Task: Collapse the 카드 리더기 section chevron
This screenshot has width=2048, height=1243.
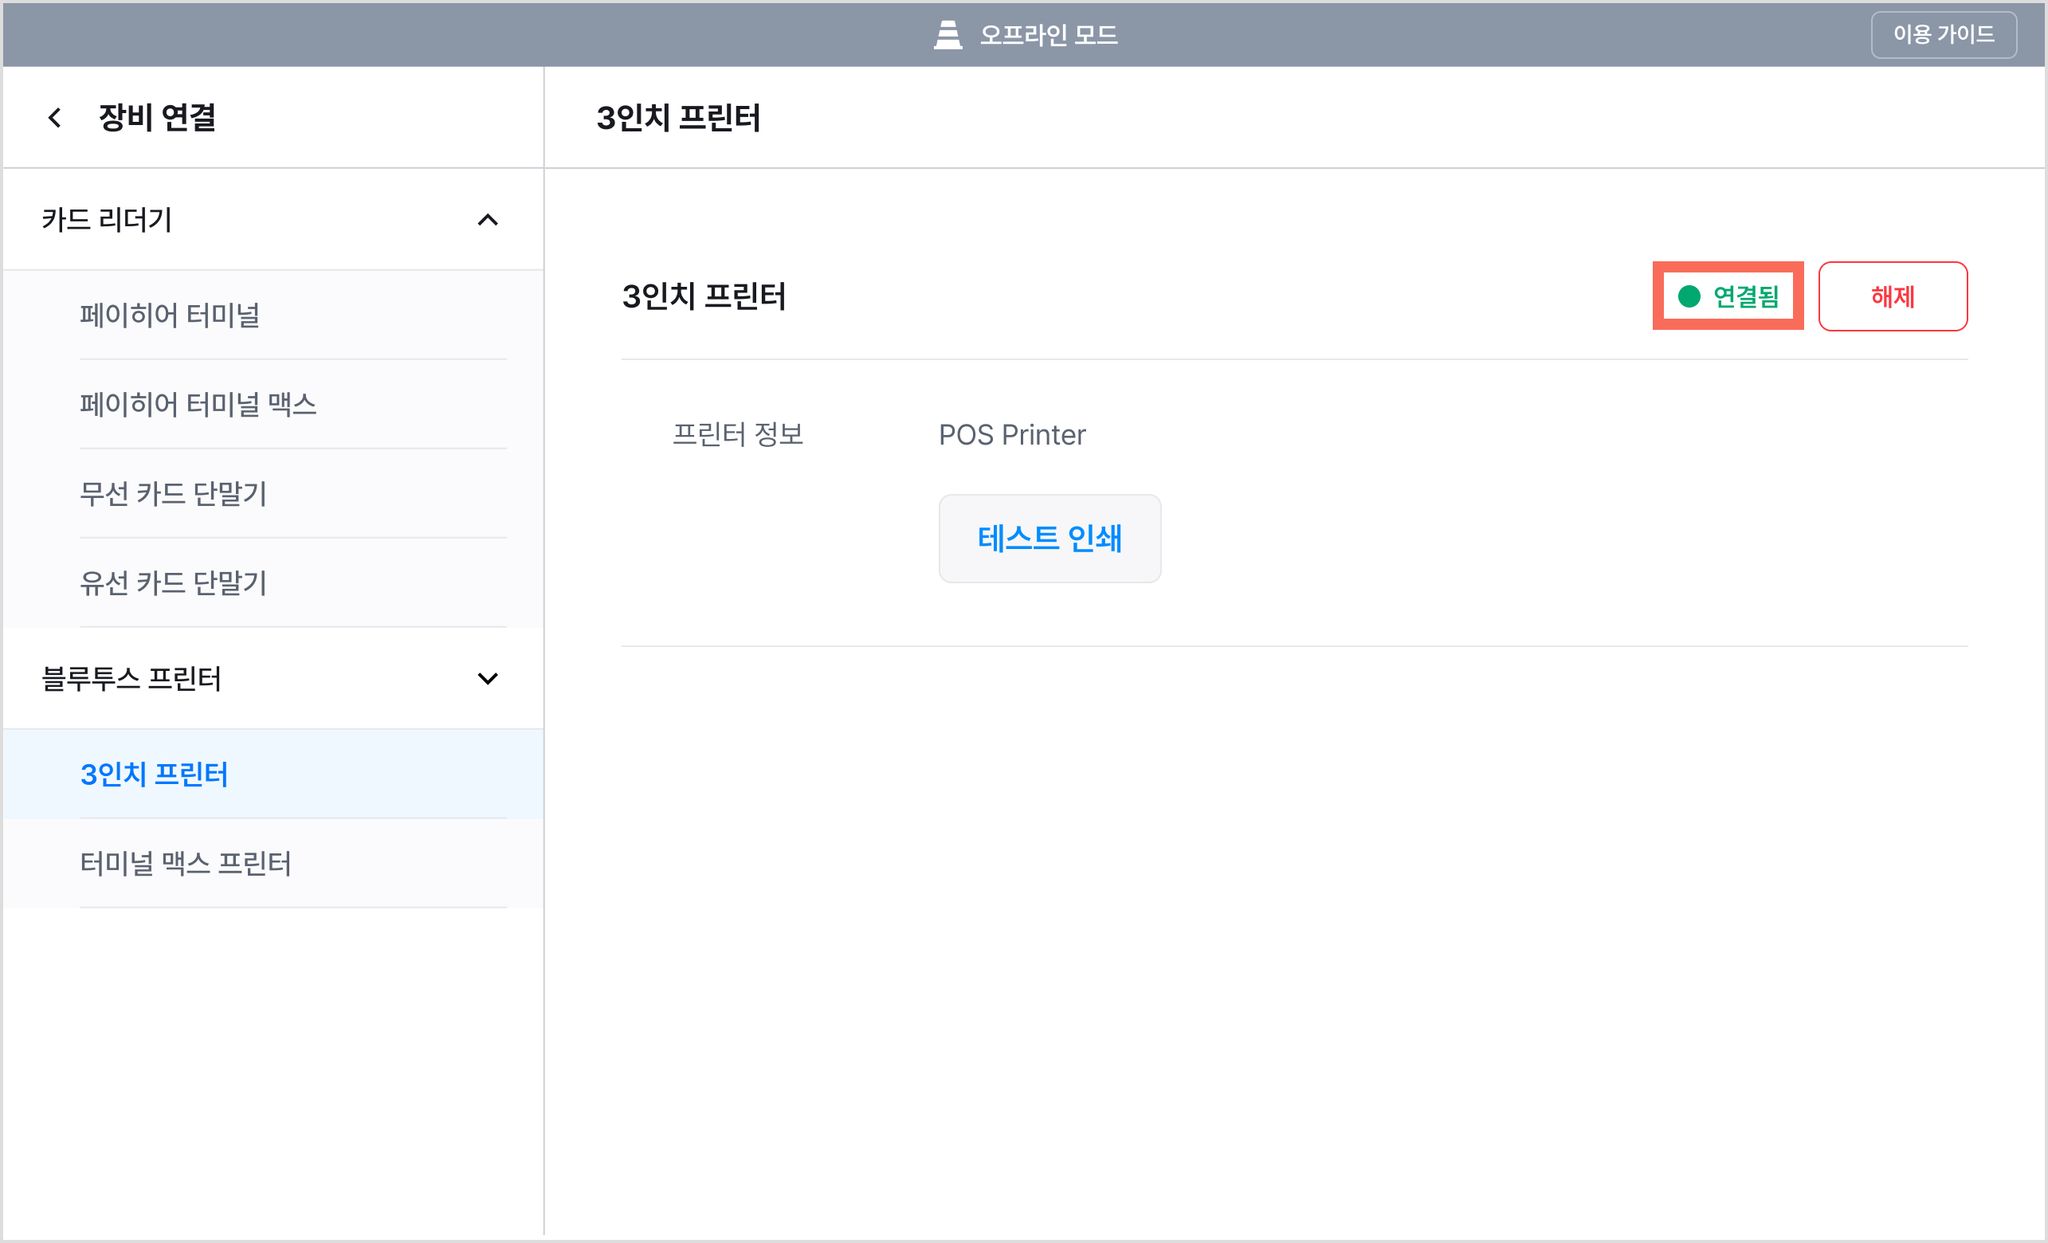Action: 487,220
